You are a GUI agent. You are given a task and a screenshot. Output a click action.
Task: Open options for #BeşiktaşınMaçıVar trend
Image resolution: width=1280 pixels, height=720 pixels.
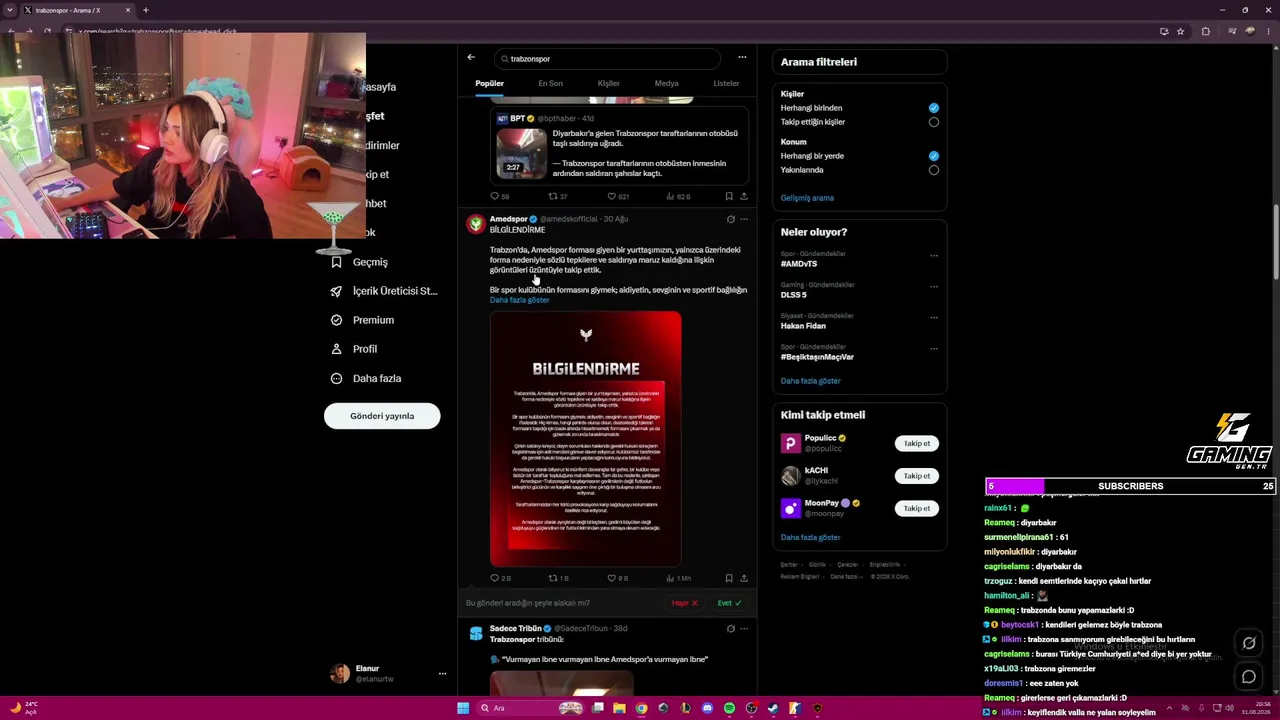pyautogui.click(x=934, y=348)
